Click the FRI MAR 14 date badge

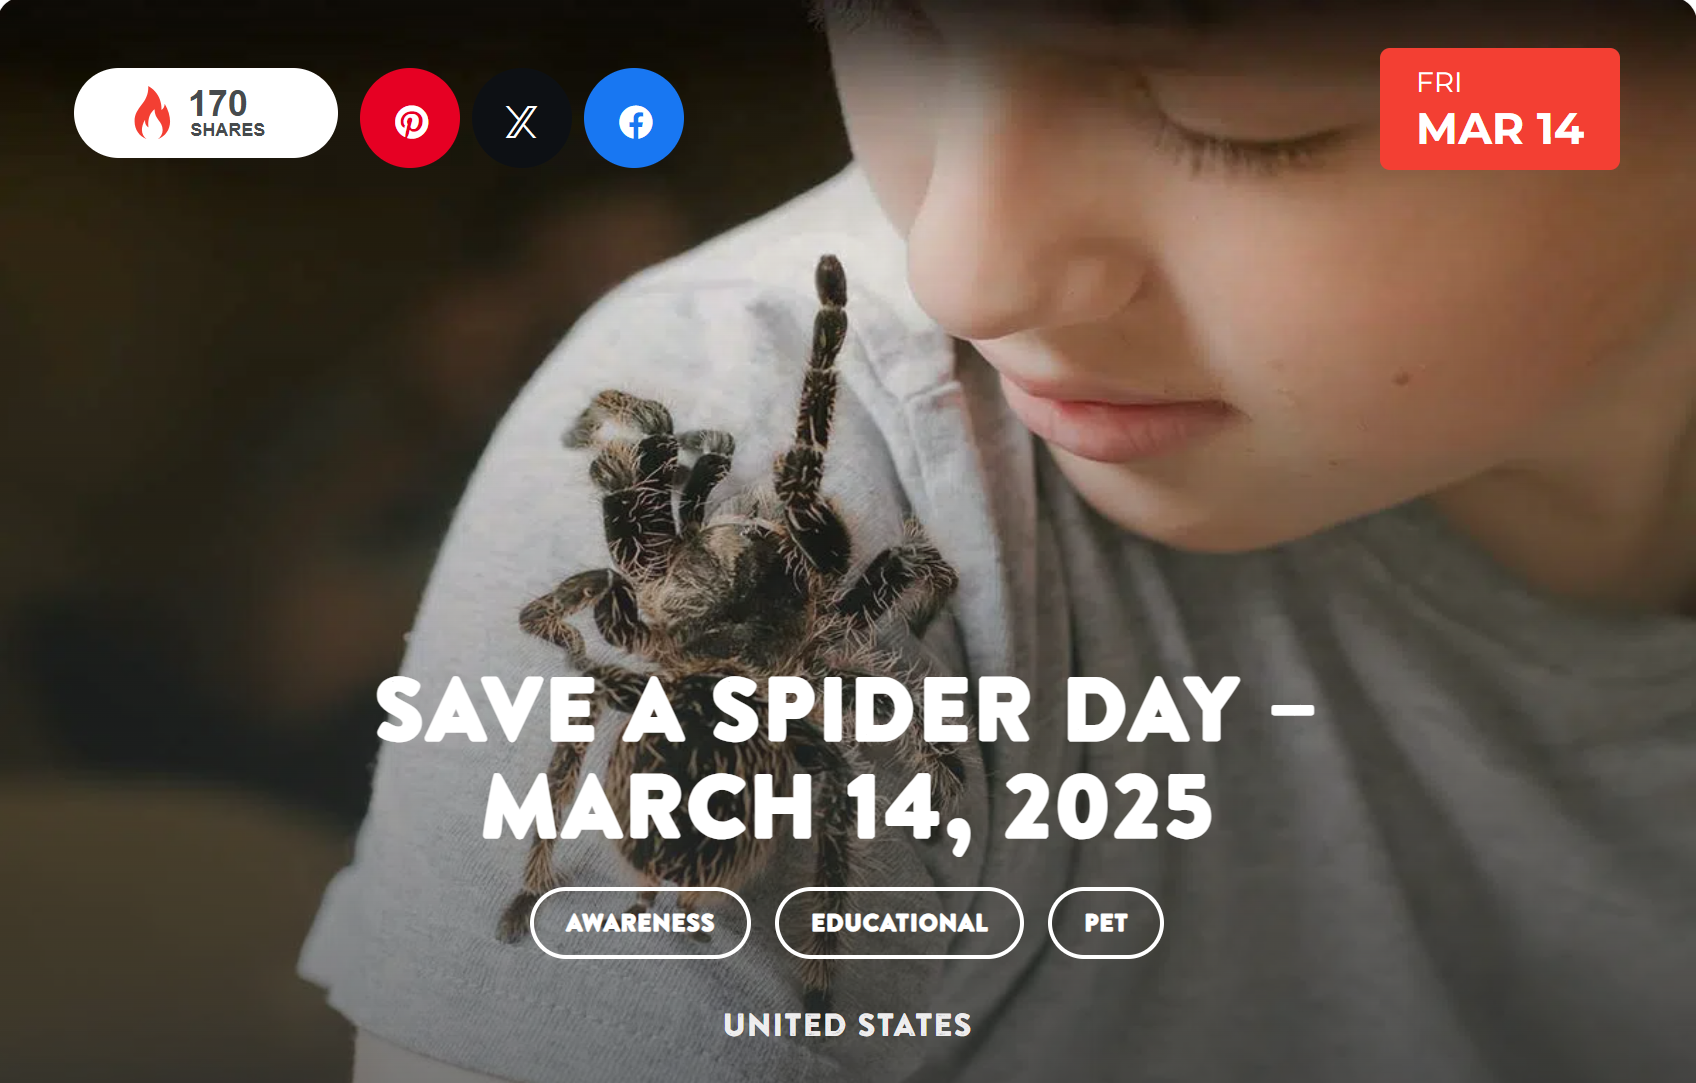click(x=1500, y=109)
